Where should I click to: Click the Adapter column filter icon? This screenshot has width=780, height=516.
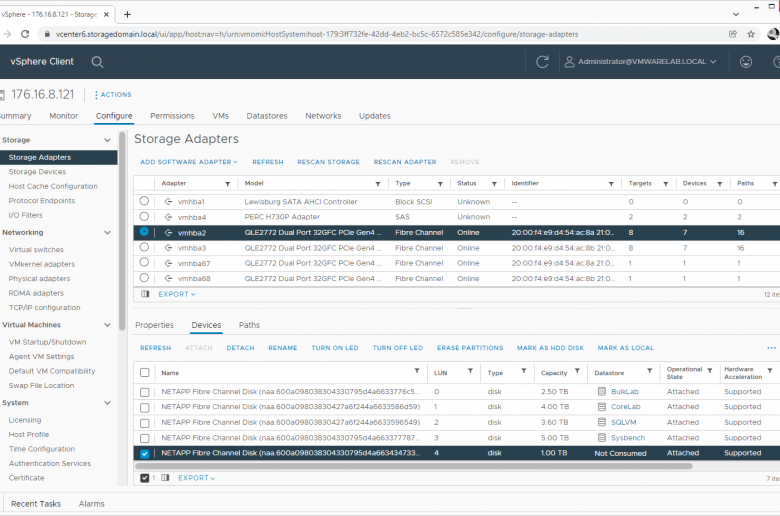(227, 184)
